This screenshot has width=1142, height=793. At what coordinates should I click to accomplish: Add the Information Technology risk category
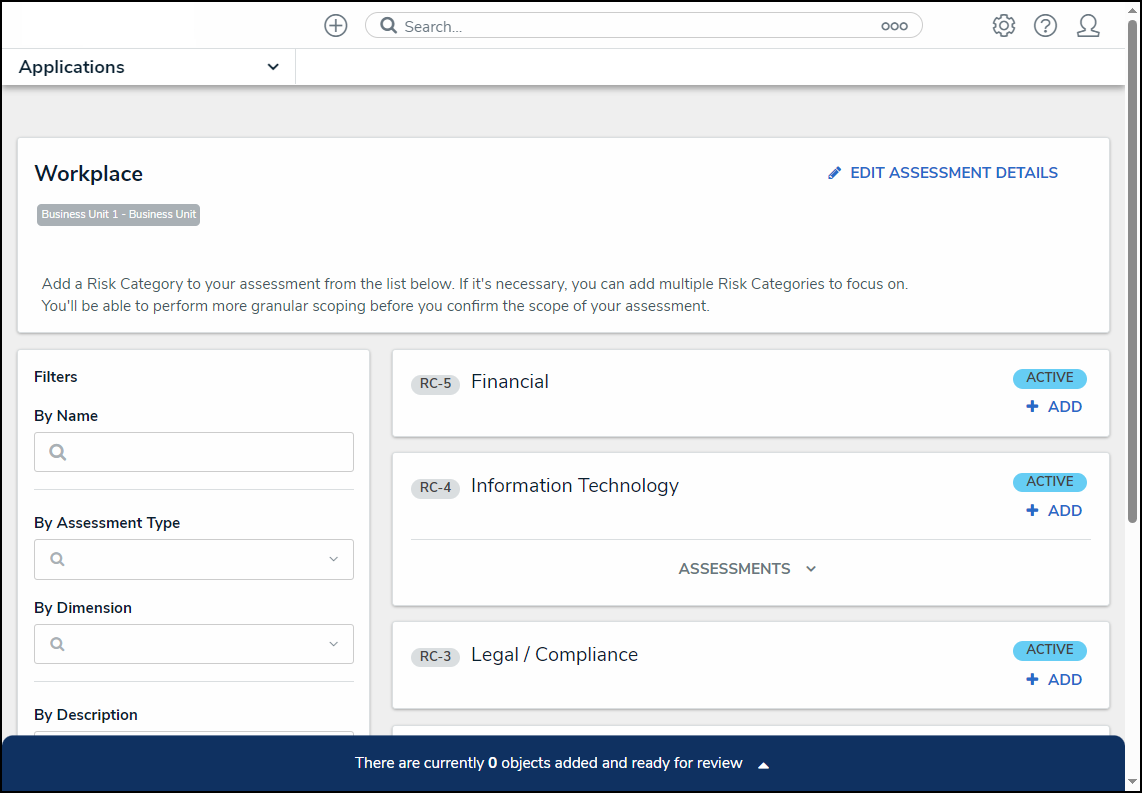pos(1054,511)
